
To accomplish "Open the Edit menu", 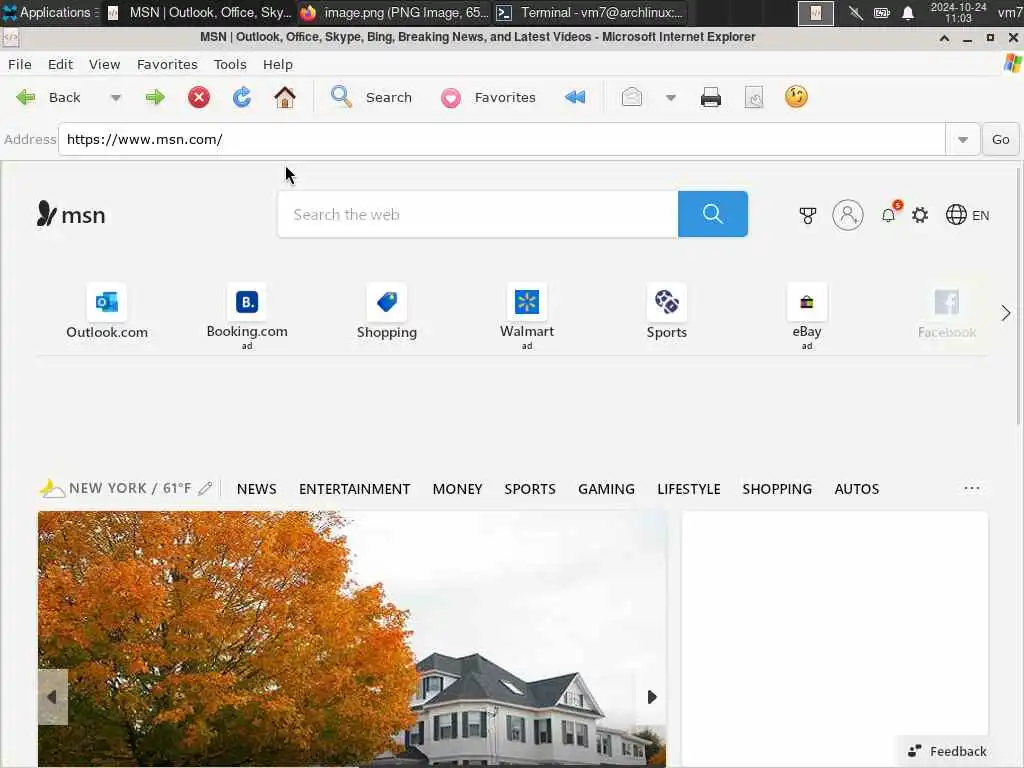I will pos(60,64).
